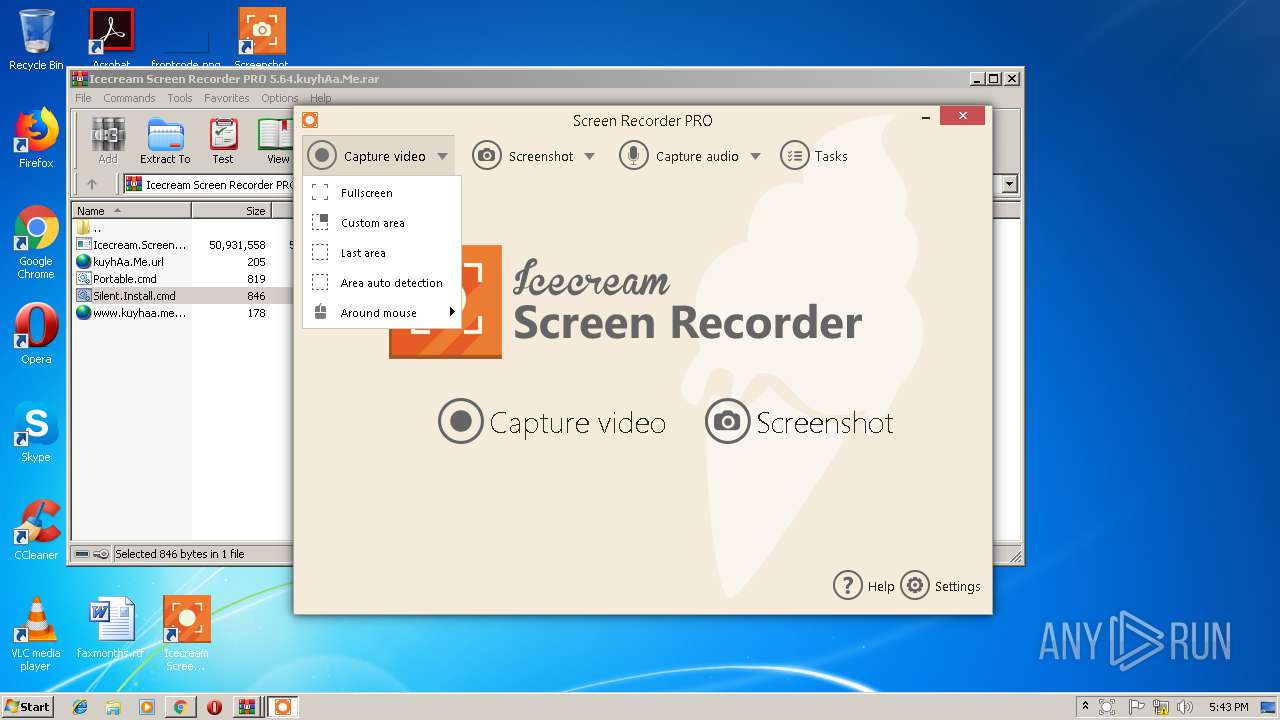Choose Custom area capture option
Screen dimensions: 1280x720
(381, 223)
